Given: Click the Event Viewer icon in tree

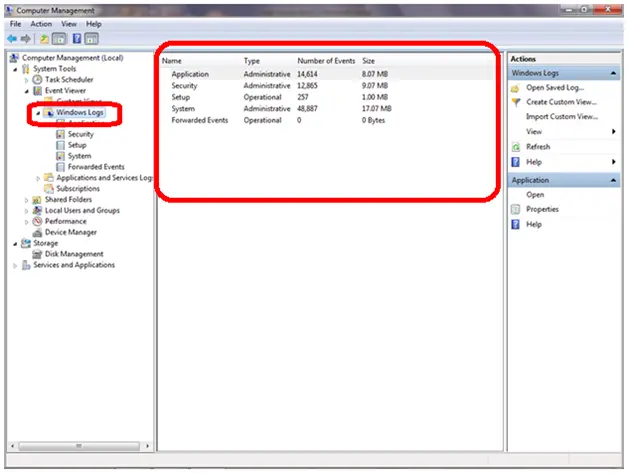Looking at the screenshot, I should pos(37,91).
